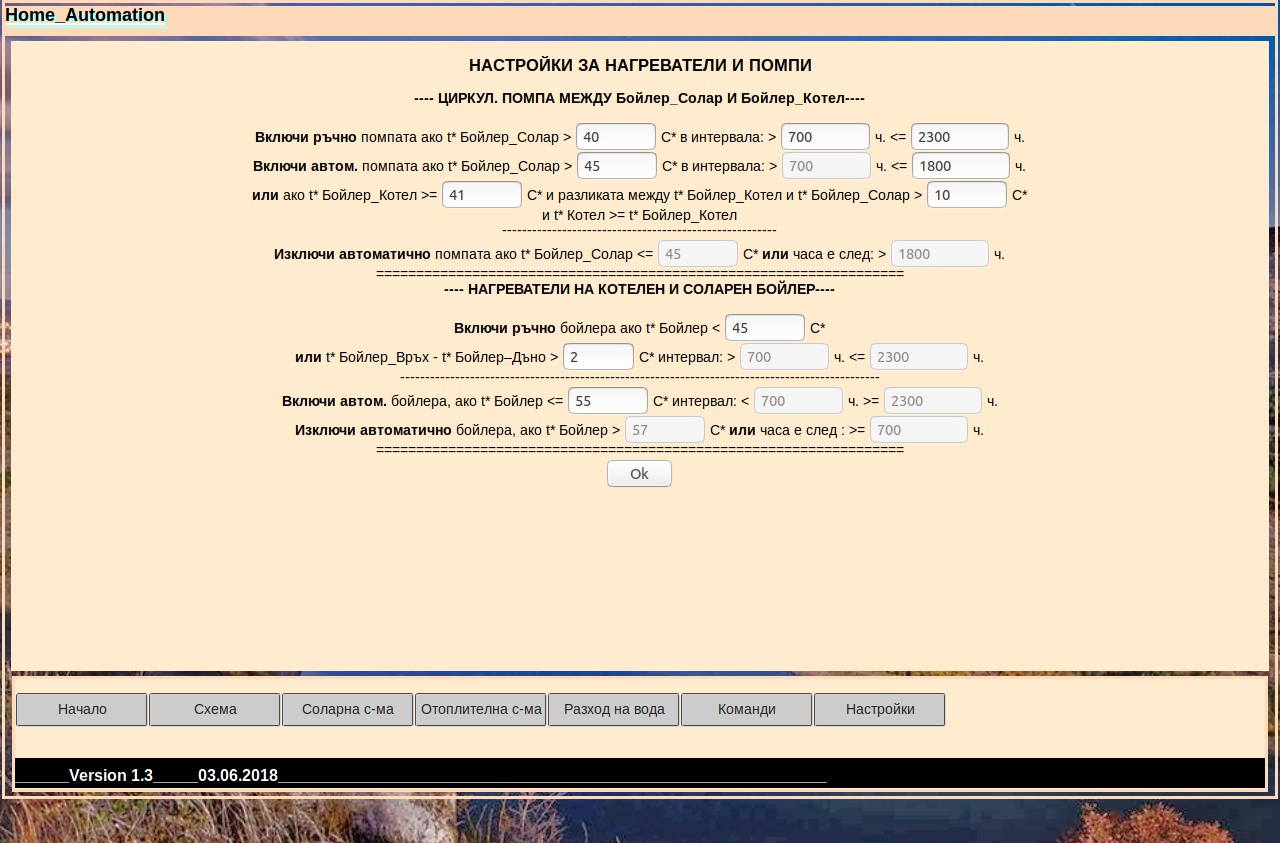The height and width of the screenshot is (843, 1280).
Task: Go to the Схема page
Action: click(215, 709)
